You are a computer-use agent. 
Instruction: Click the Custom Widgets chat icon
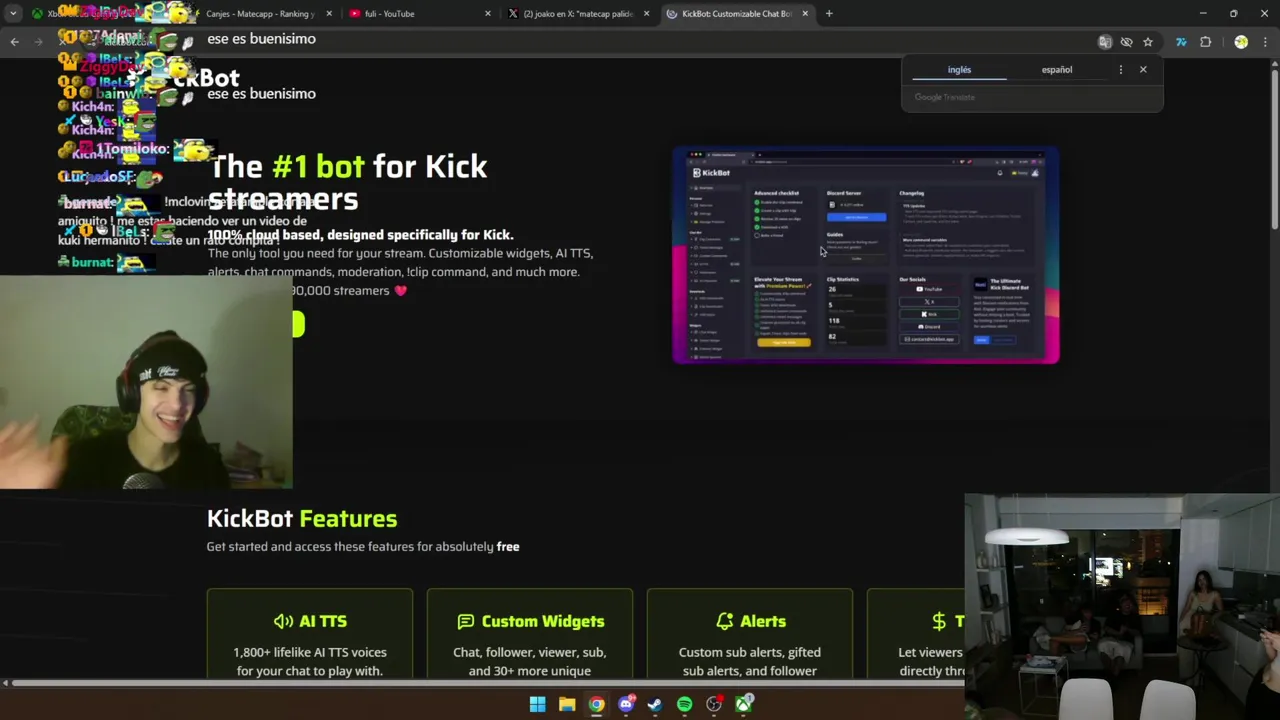(466, 622)
